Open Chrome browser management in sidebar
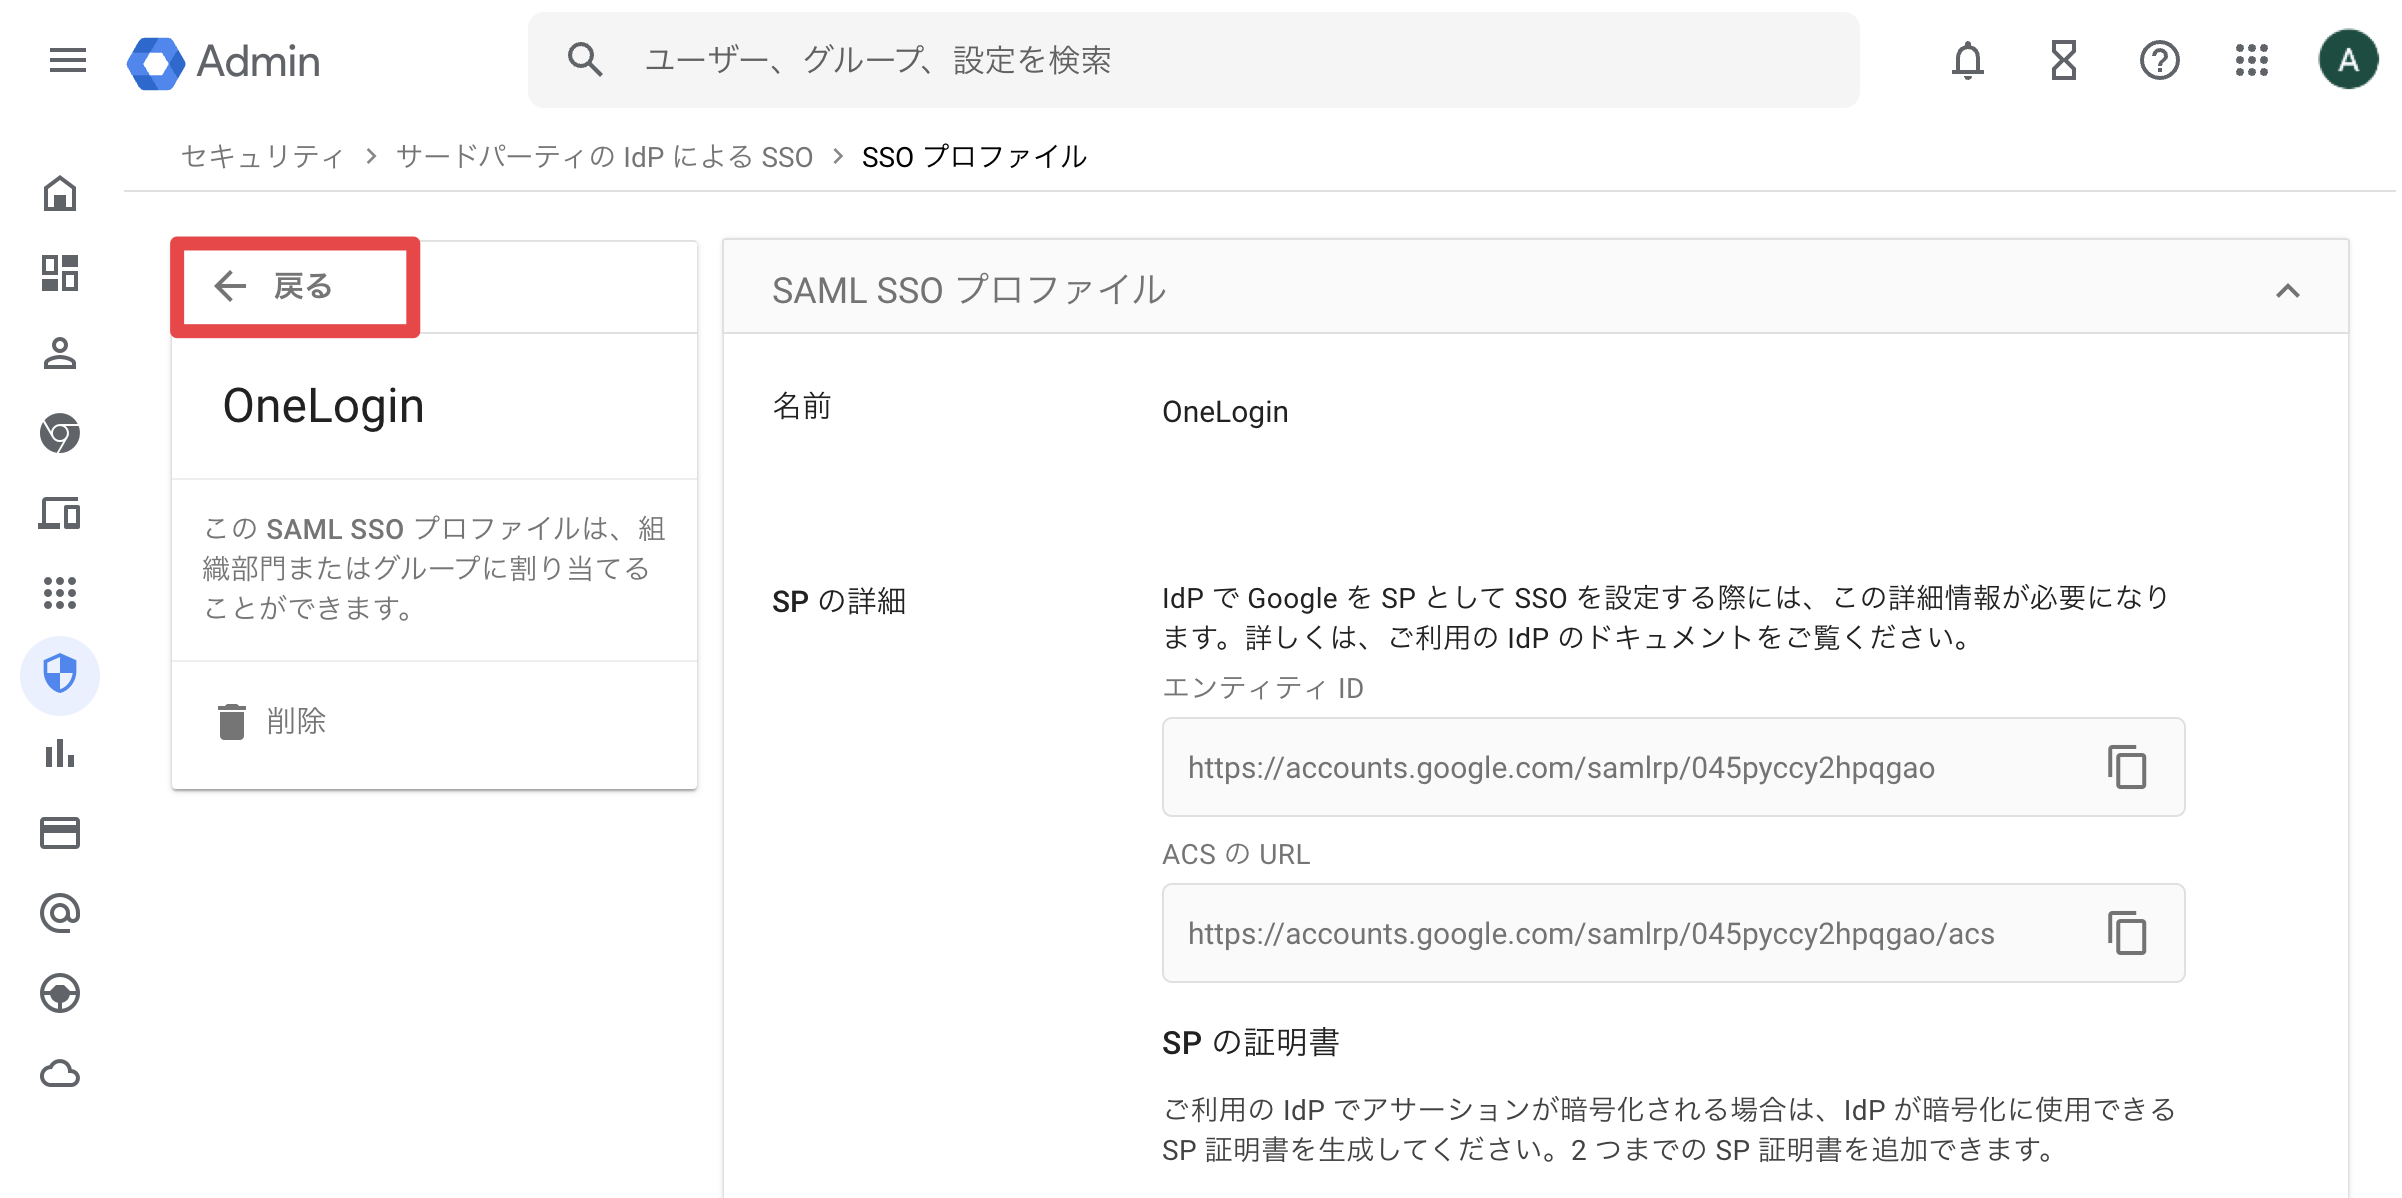 tap(60, 433)
